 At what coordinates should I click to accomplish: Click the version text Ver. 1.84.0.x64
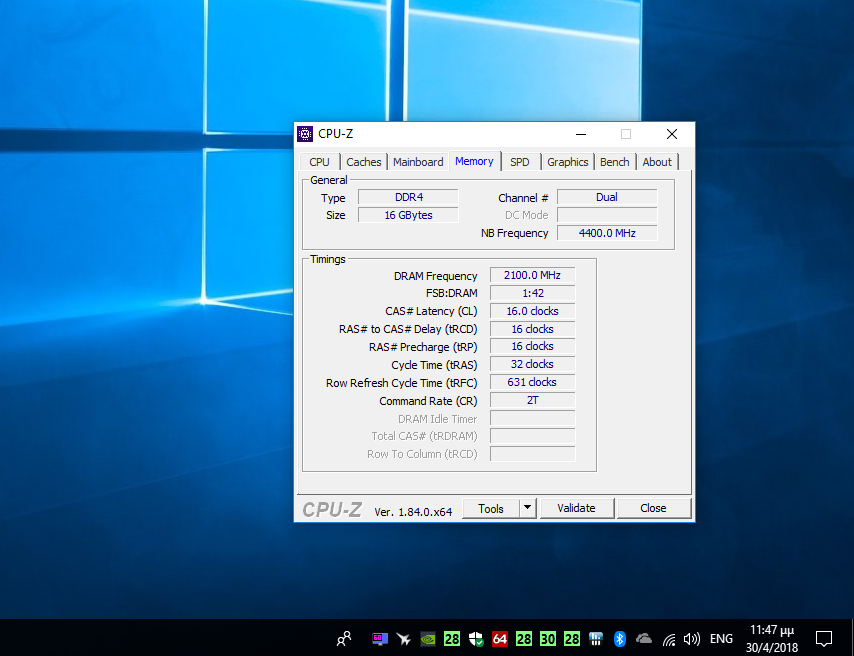tap(413, 512)
